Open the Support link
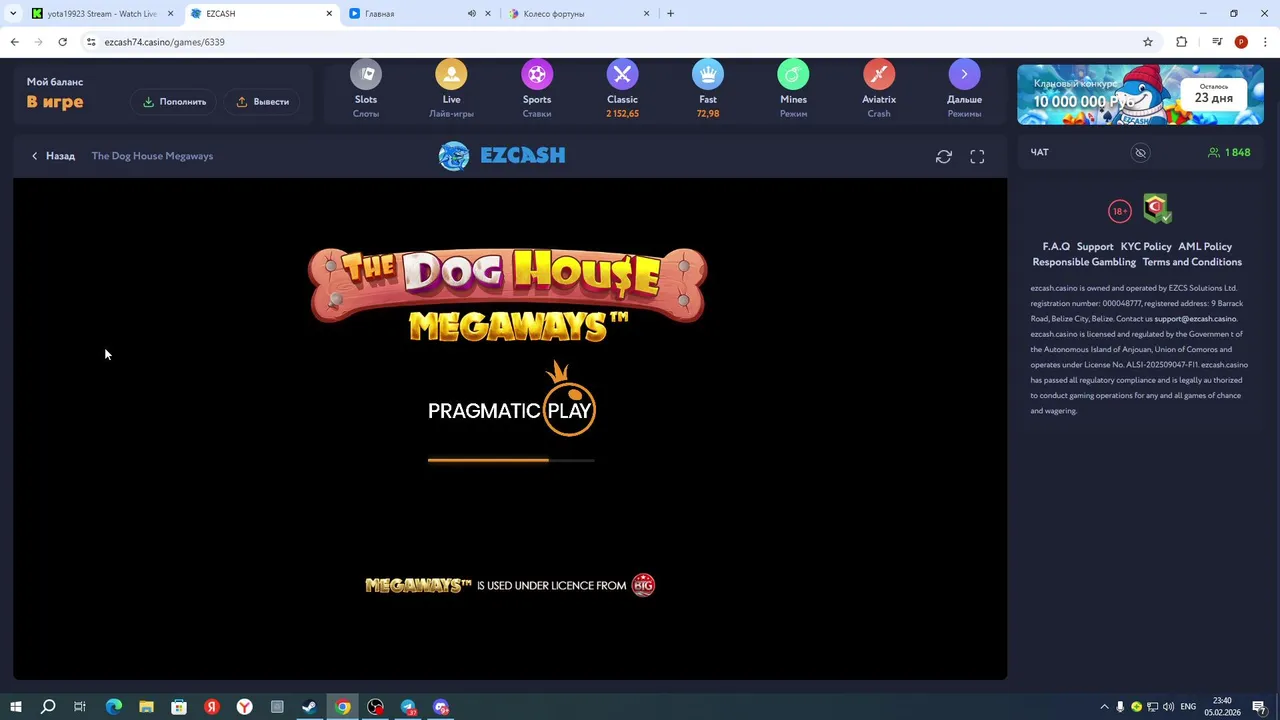 [1095, 246]
